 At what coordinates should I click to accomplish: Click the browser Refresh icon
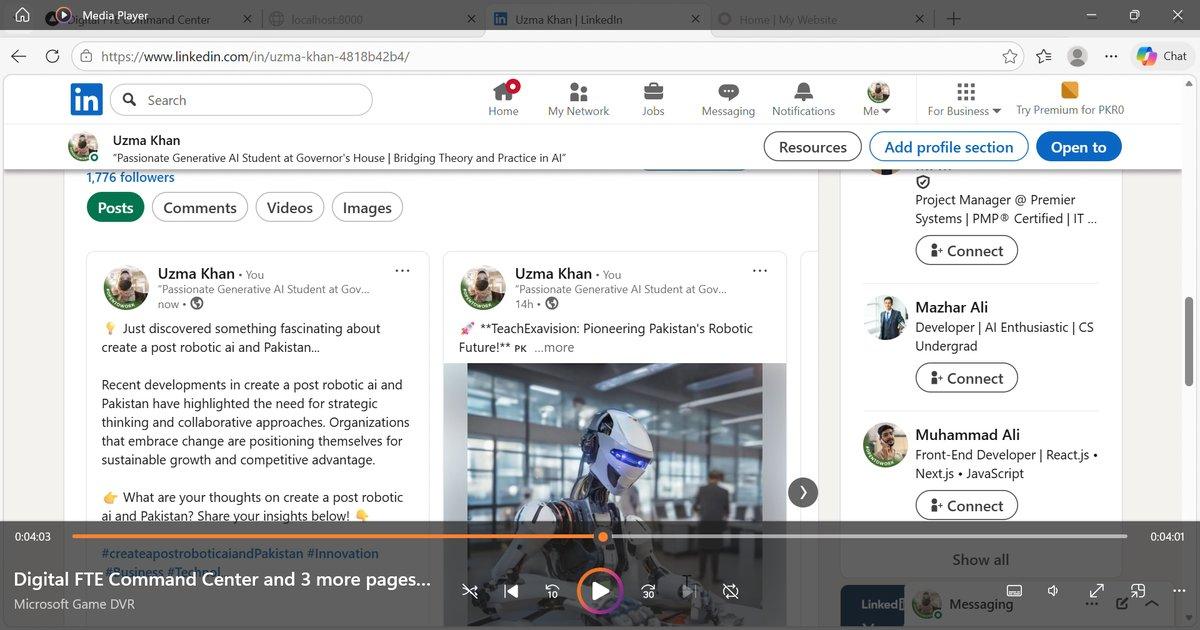click(52, 56)
